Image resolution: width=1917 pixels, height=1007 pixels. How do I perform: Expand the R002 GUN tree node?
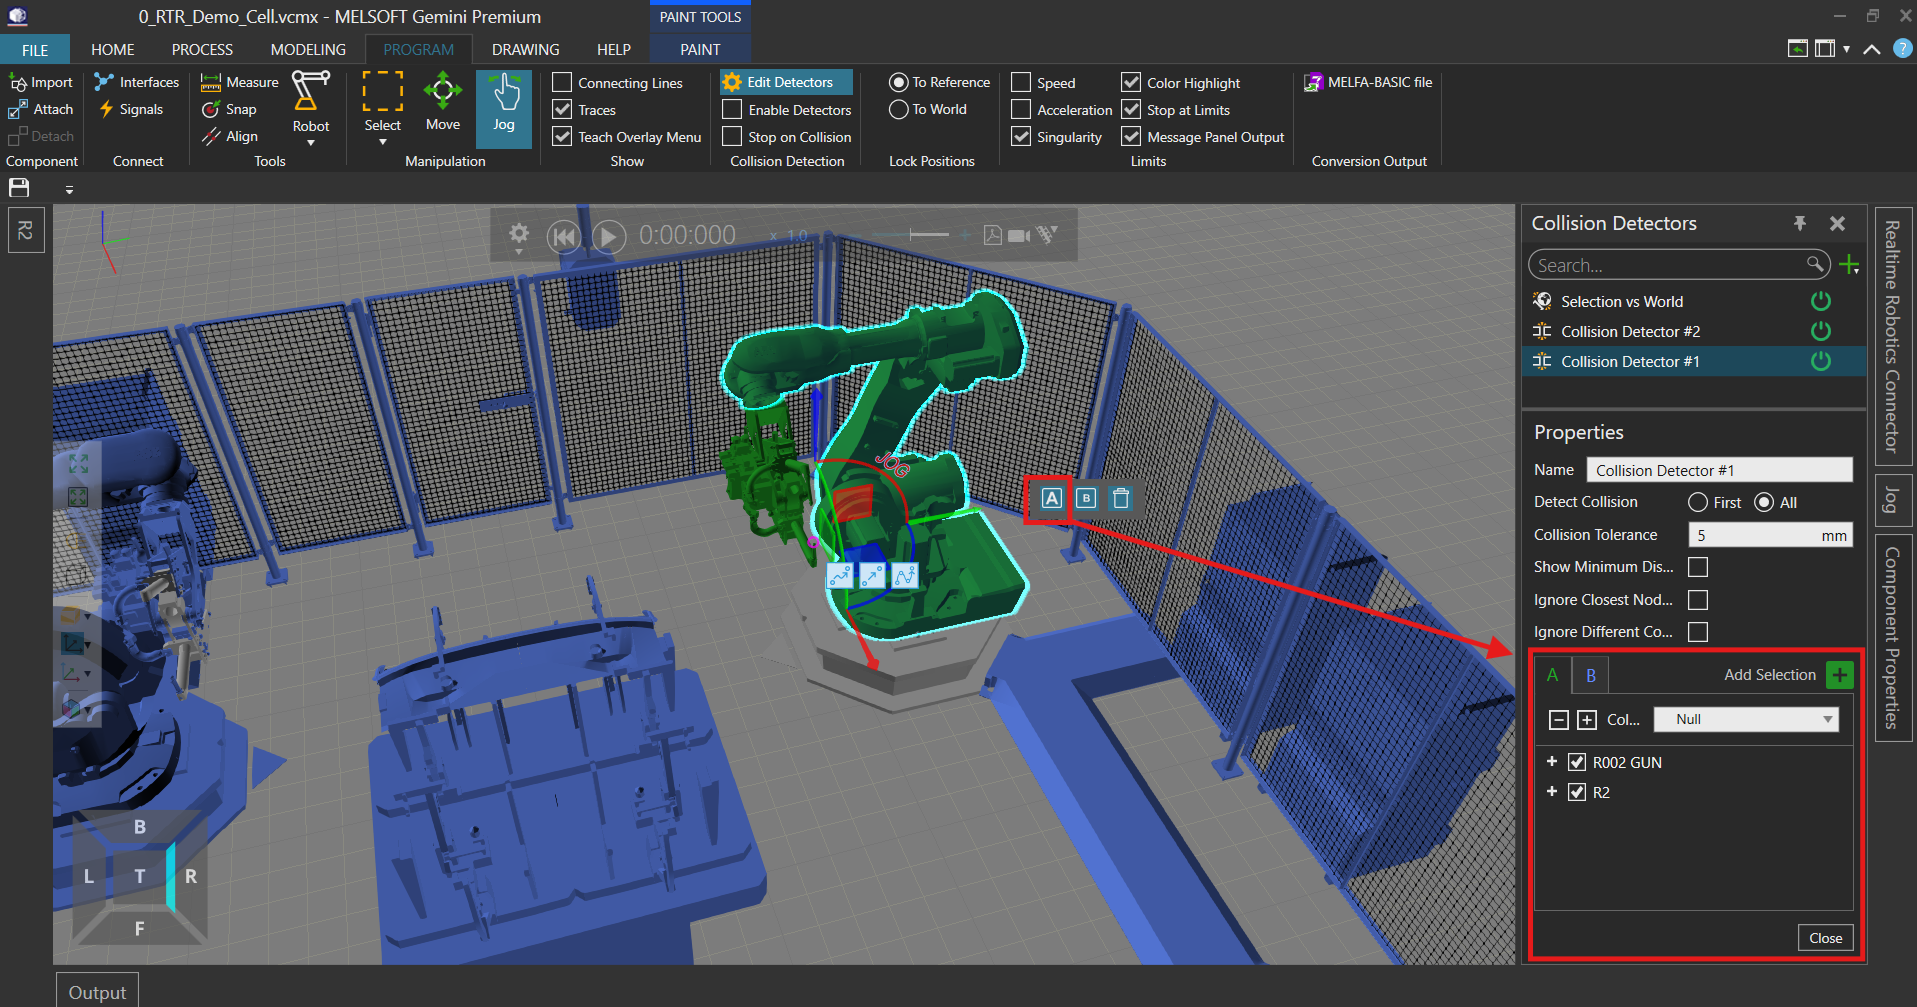pyautogui.click(x=1552, y=761)
